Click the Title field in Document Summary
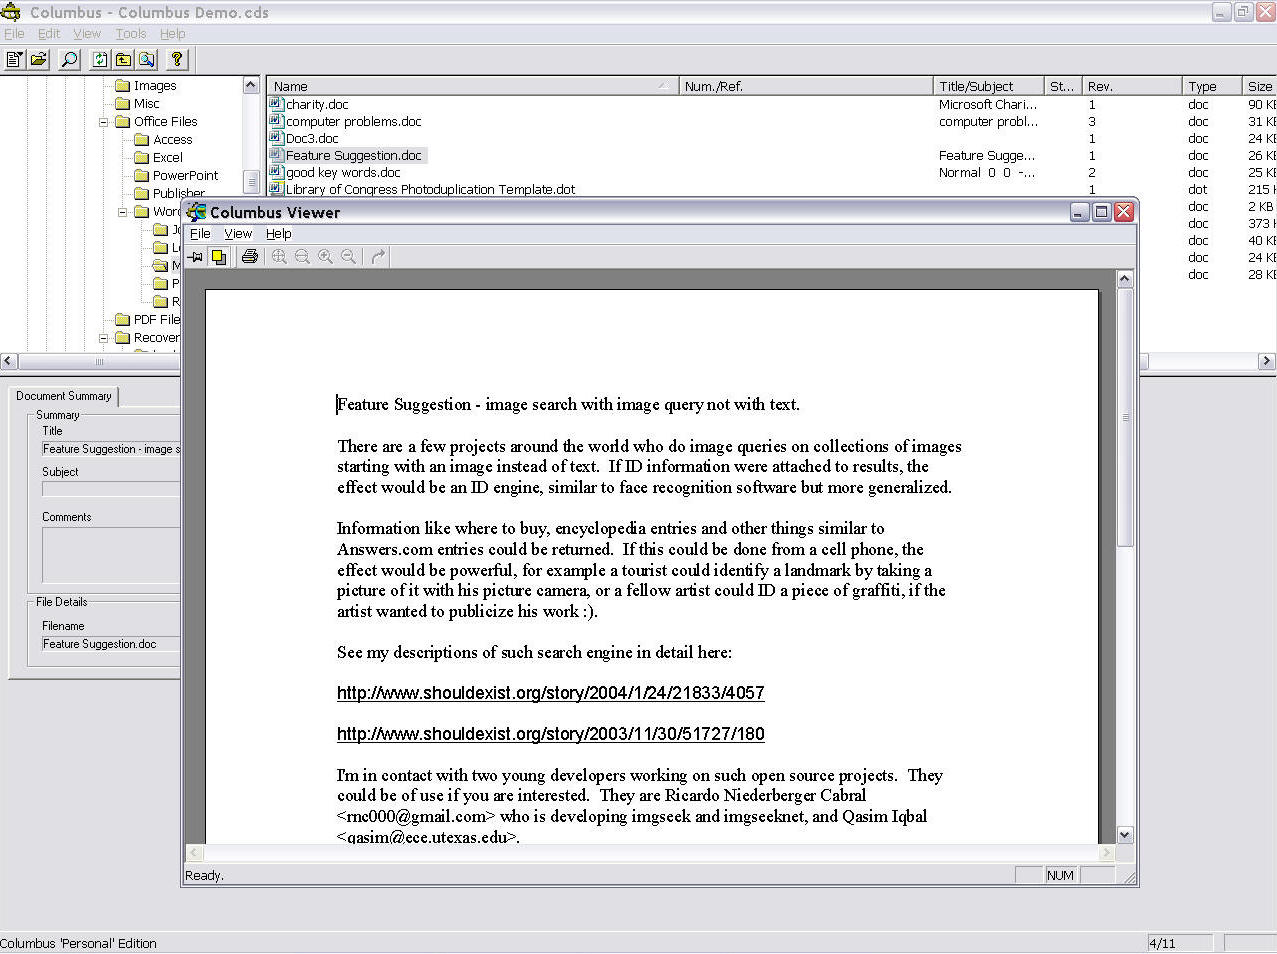Screen dimensions: 1277x954 (110, 449)
